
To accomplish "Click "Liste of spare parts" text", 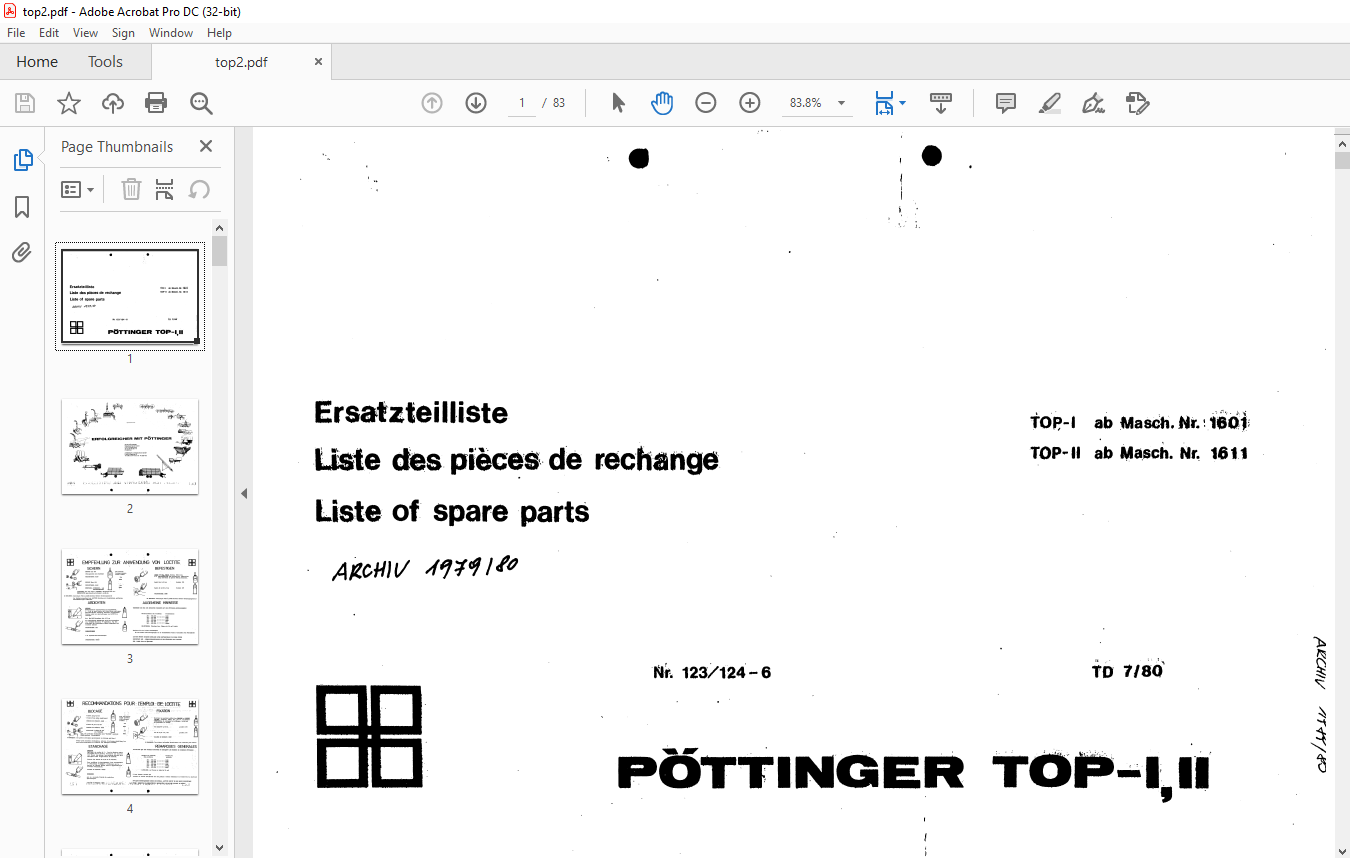I will (452, 512).
